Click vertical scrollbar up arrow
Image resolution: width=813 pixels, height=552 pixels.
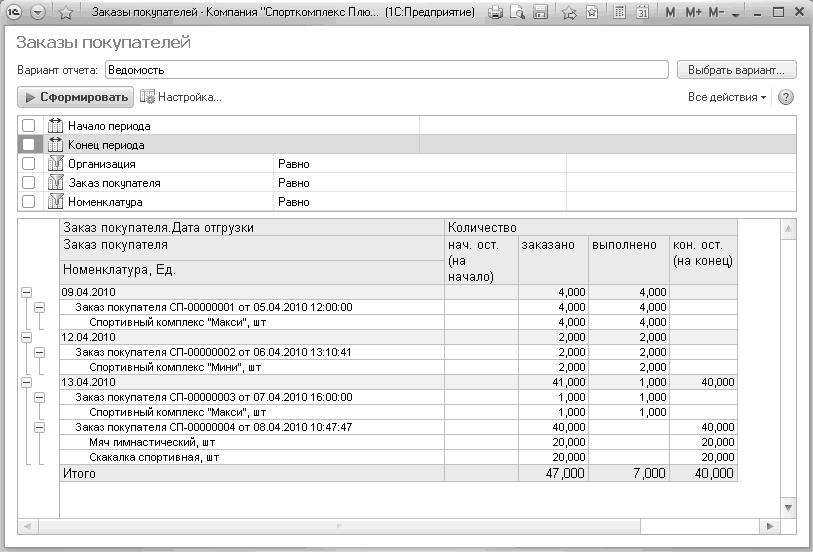(x=788, y=229)
